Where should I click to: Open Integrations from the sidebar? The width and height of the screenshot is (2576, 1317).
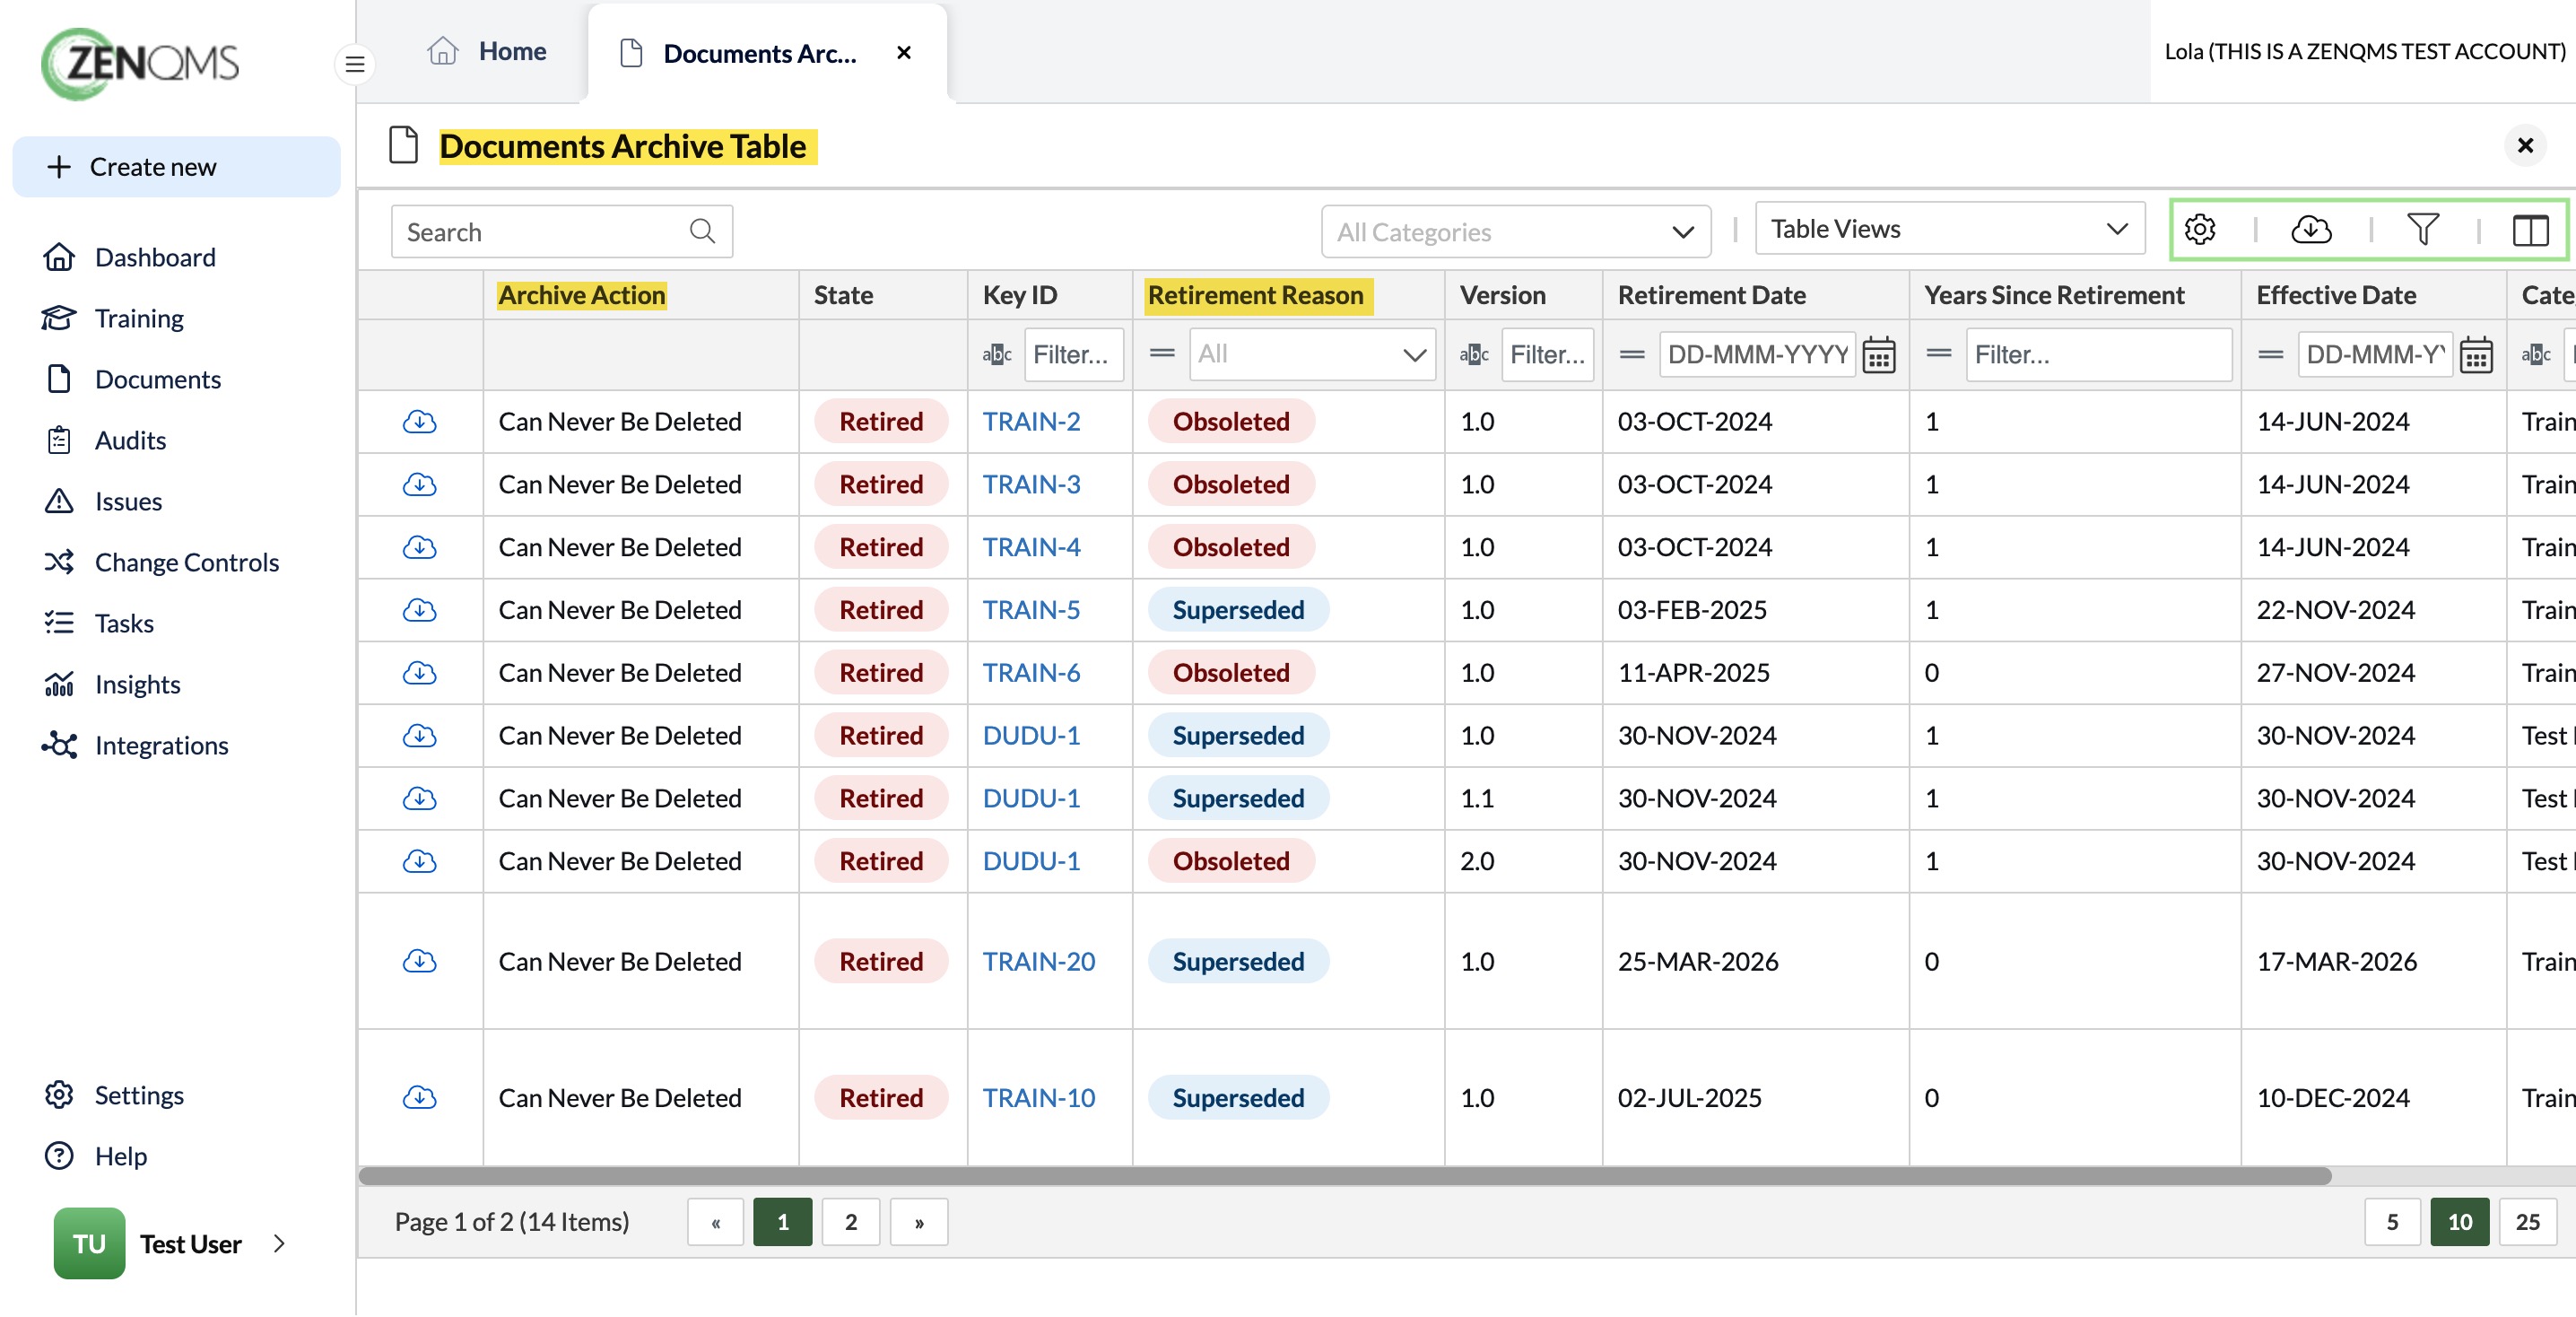coord(161,745)
